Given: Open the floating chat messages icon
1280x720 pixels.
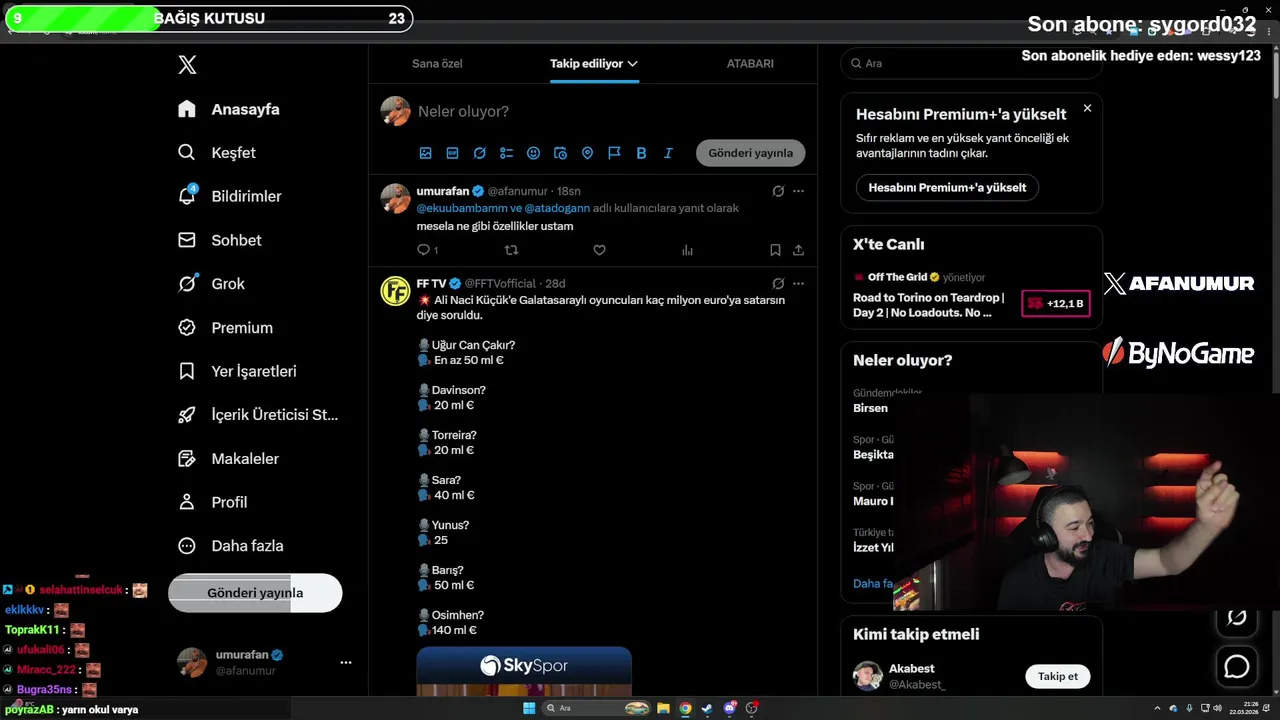Looking at the screenshot, I should (1237, 666).
